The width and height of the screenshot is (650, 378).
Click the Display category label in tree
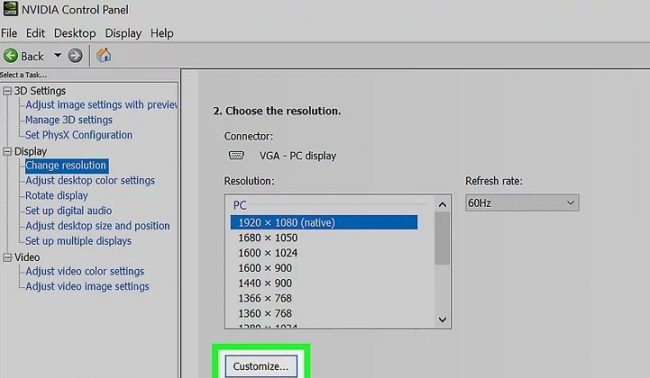tap(31, 151)
